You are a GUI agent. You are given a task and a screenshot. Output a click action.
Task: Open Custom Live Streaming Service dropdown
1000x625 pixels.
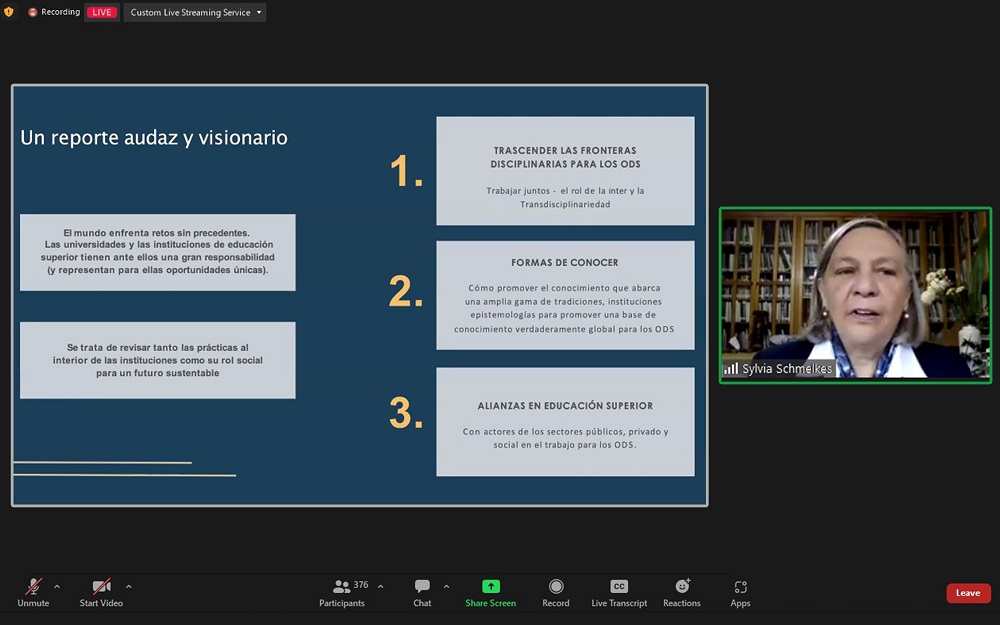[195, 13]
